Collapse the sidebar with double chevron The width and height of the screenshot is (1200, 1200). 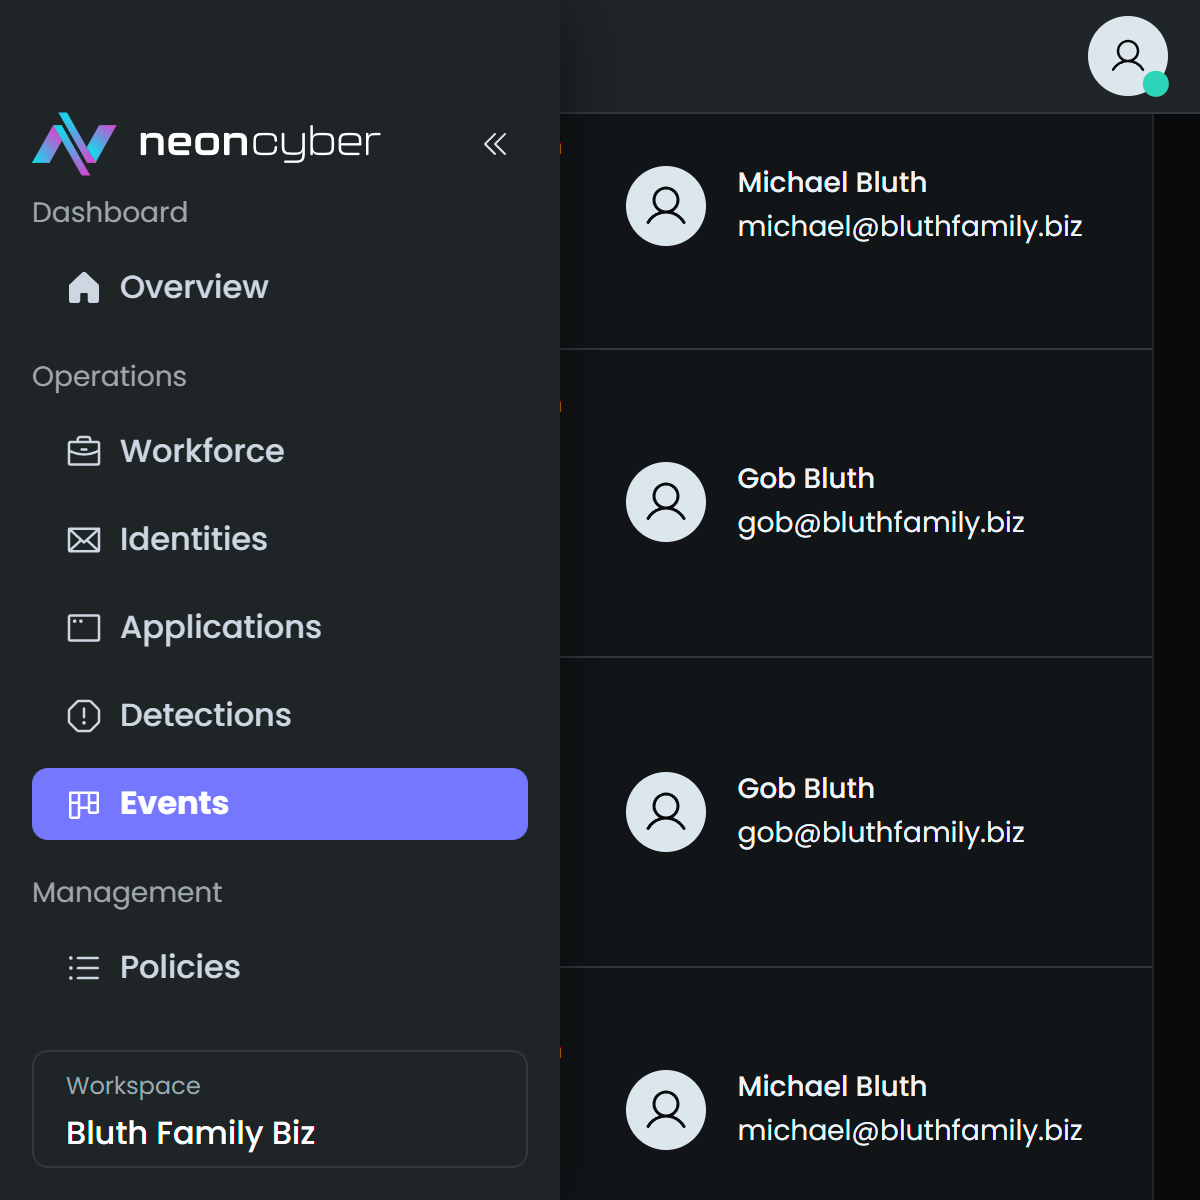(495, 144)
